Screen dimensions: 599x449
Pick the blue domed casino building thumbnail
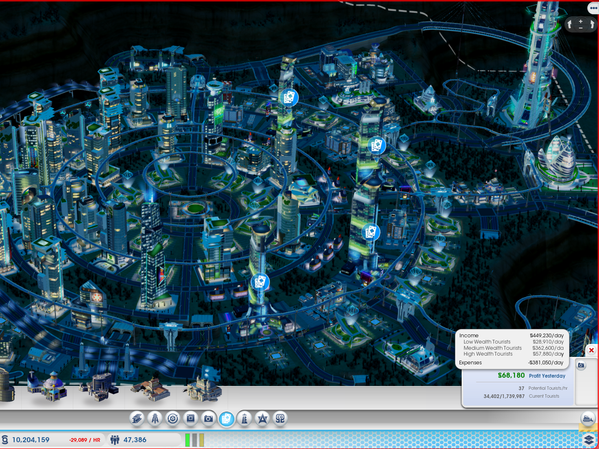(x=47, y=386)
